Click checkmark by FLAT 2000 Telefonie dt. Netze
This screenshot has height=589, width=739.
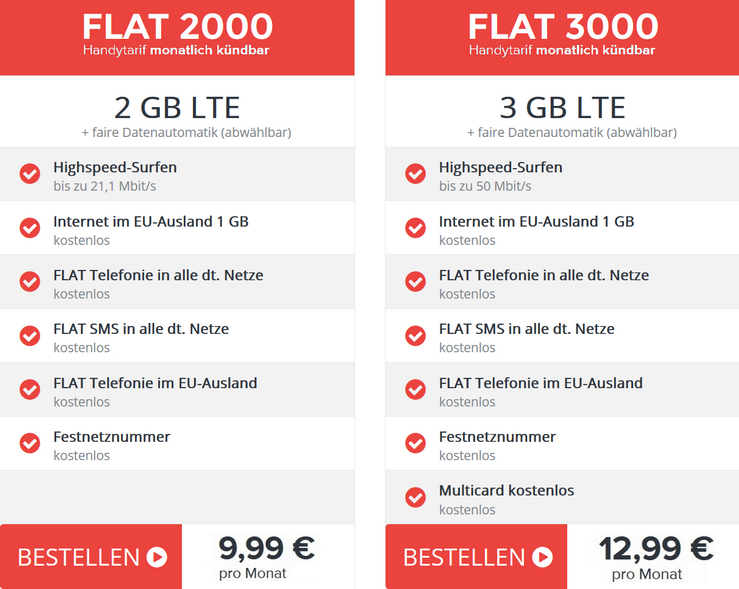coord(30,282)
